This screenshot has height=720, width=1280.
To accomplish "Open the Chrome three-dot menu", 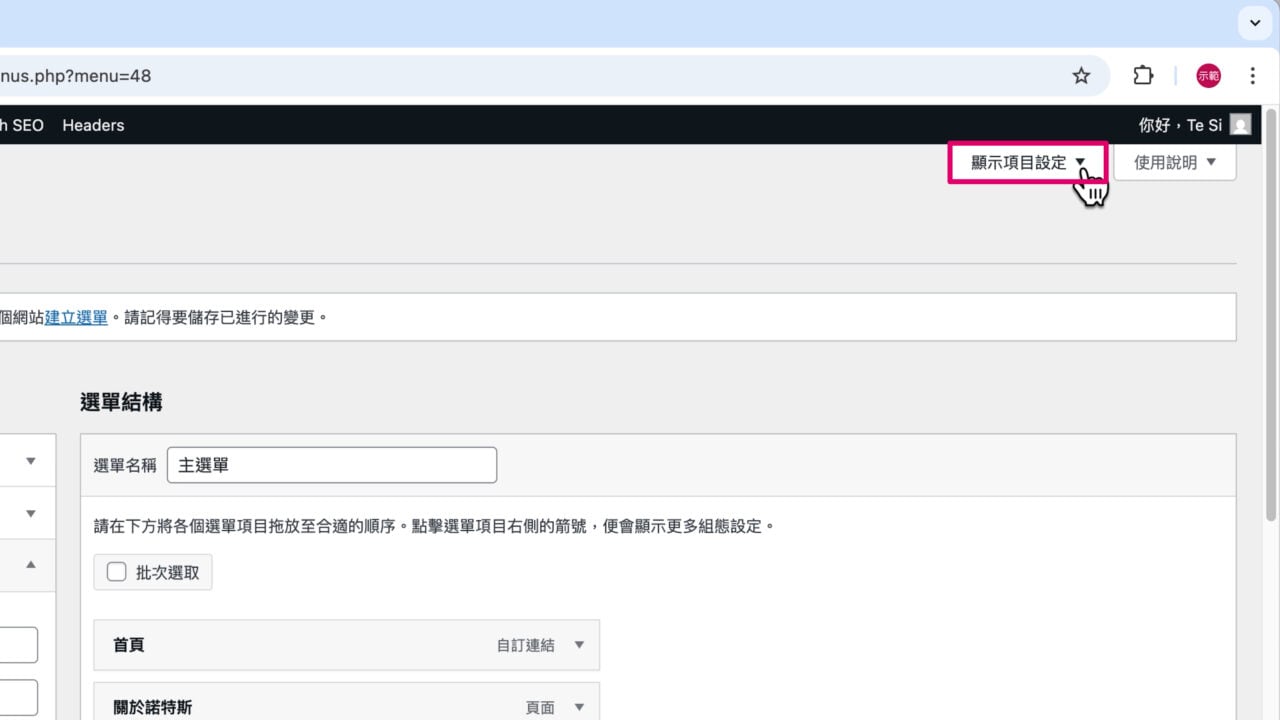I will click(x=1252, y=76).
